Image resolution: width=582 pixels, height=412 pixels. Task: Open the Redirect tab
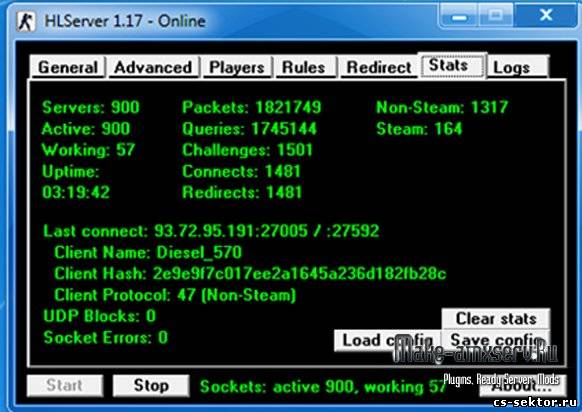click(x=379, y=67)
